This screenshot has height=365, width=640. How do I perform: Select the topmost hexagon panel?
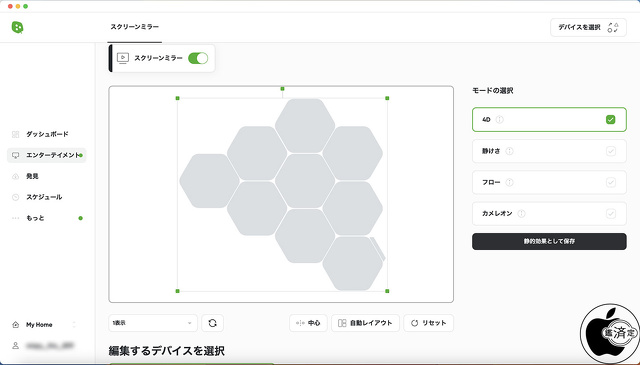(305, 126)
